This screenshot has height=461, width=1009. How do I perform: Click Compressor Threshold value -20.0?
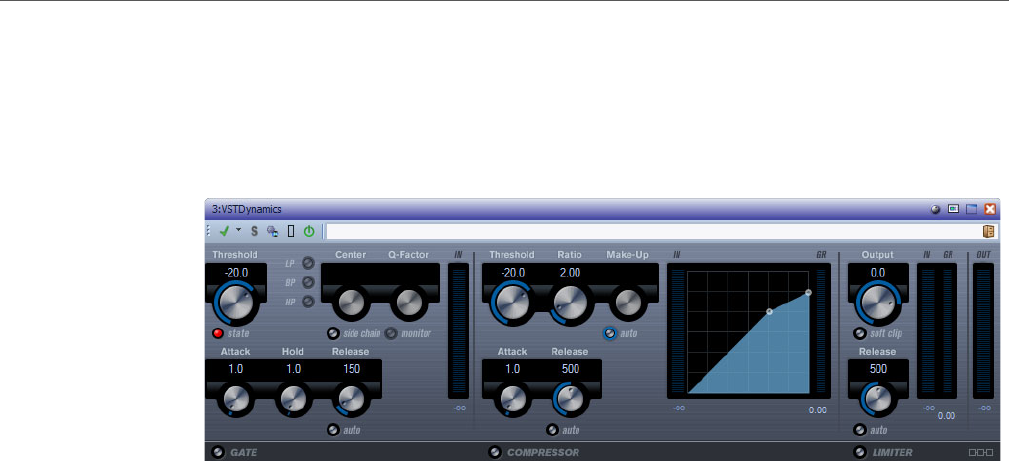(x=512, y=273)
